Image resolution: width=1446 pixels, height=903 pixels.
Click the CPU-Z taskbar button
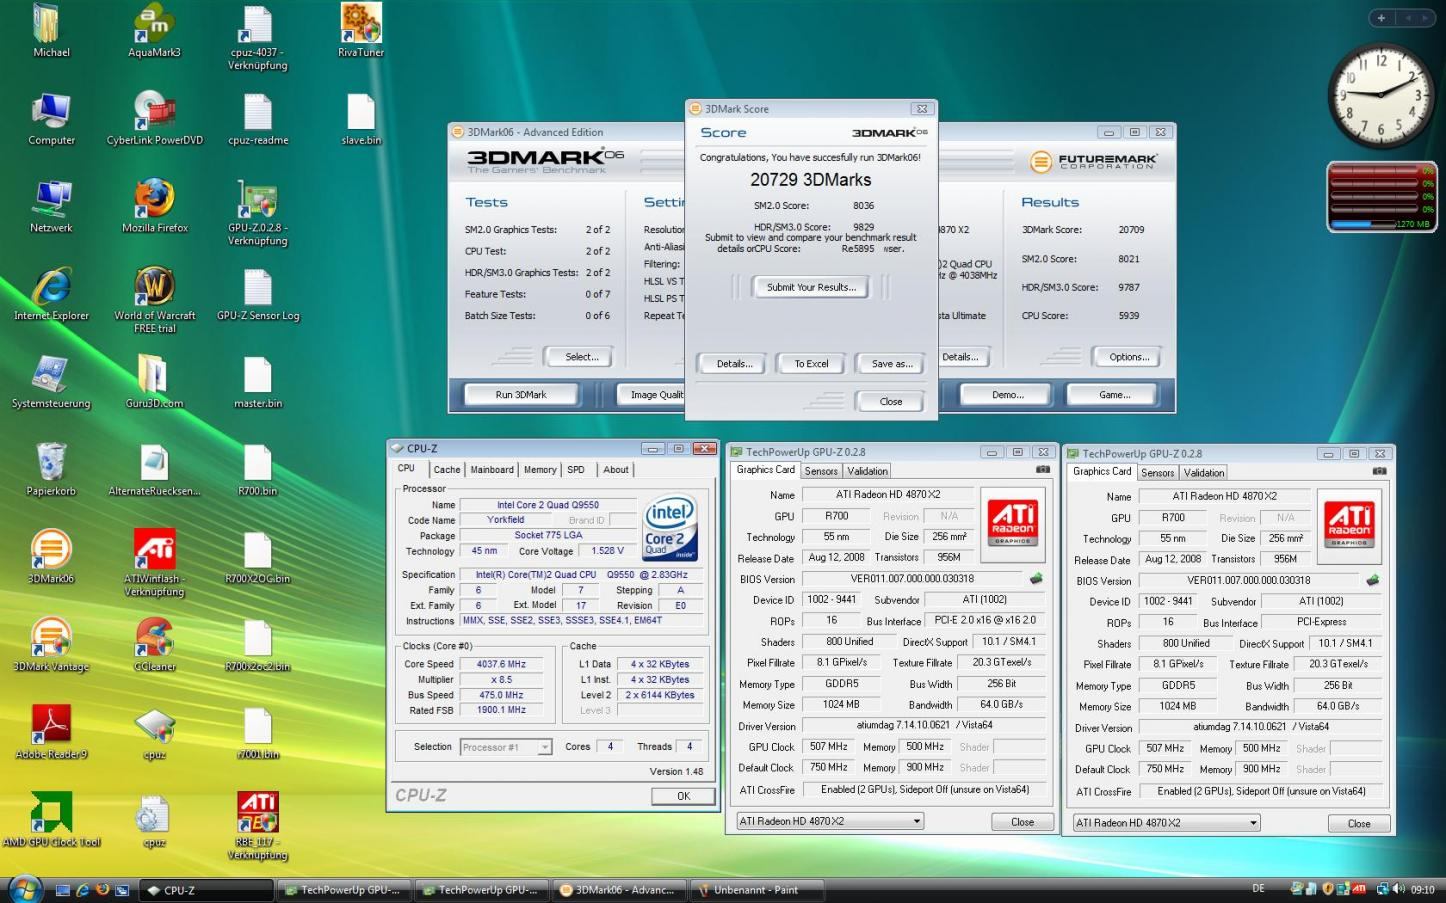click(x=204, y=890)
